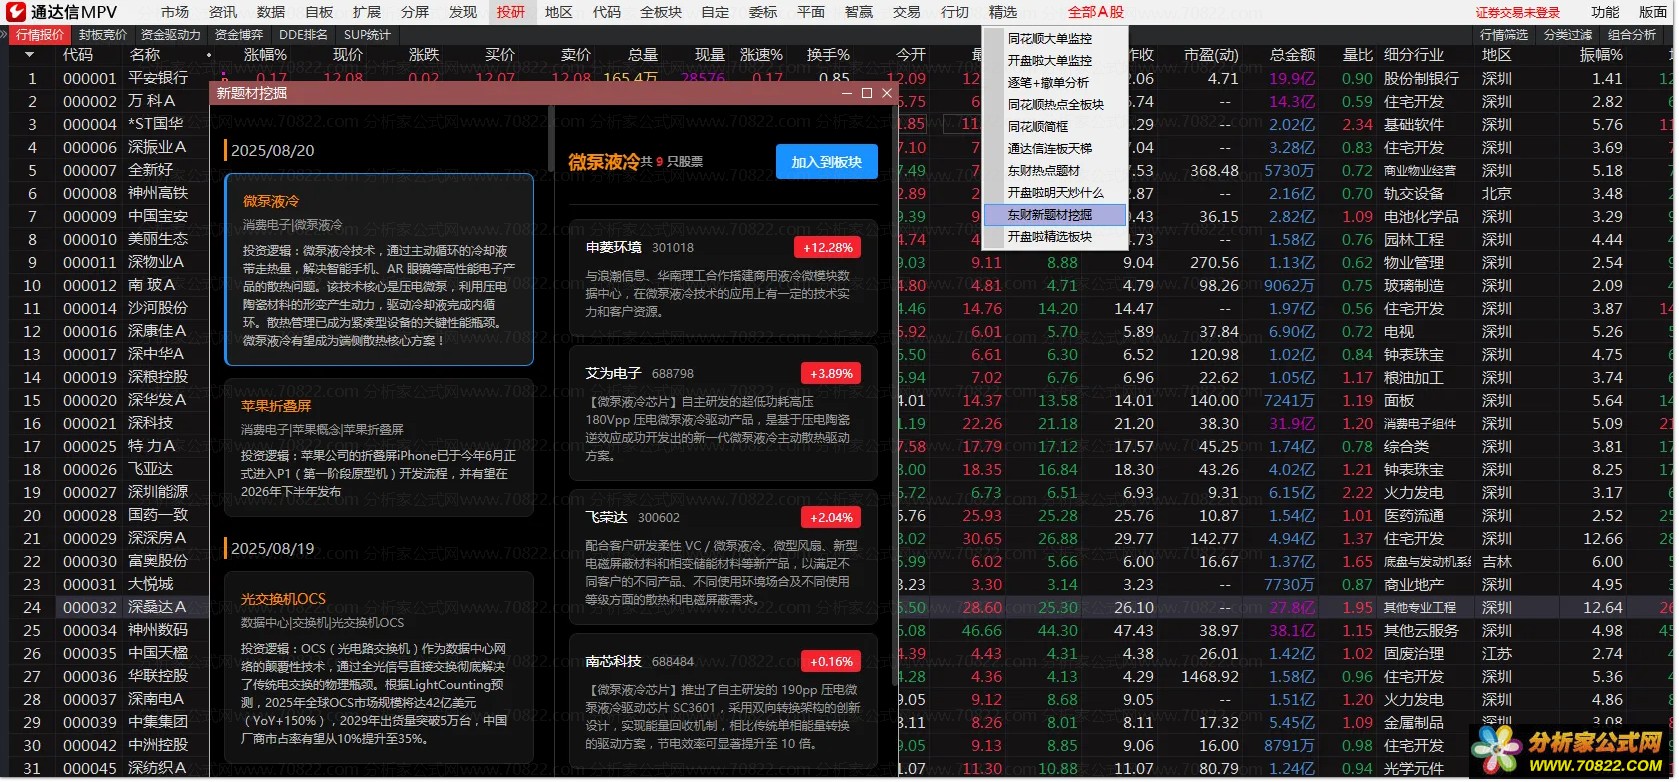Screen dimensions: 1679x782
Task: Click the 加入到板块 button
Action: [826, 162]
